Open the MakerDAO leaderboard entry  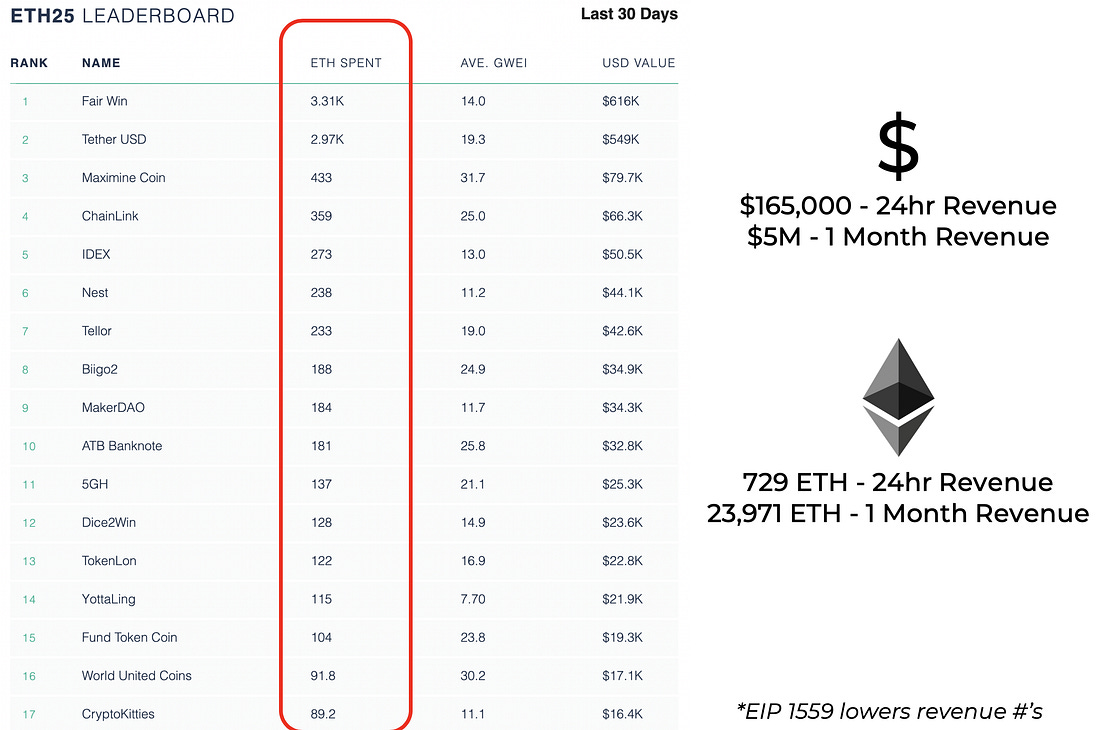[x=113, y=407]
